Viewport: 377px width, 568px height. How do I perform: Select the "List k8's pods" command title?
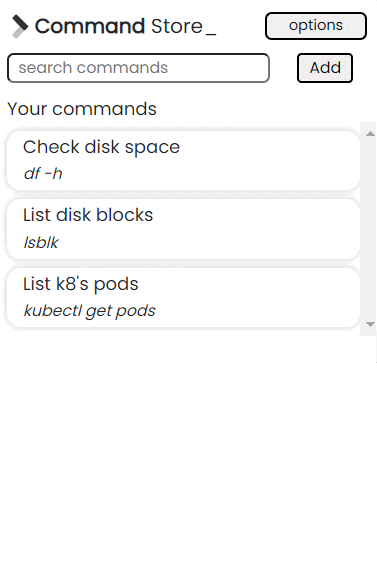click(x=81, y=284)
